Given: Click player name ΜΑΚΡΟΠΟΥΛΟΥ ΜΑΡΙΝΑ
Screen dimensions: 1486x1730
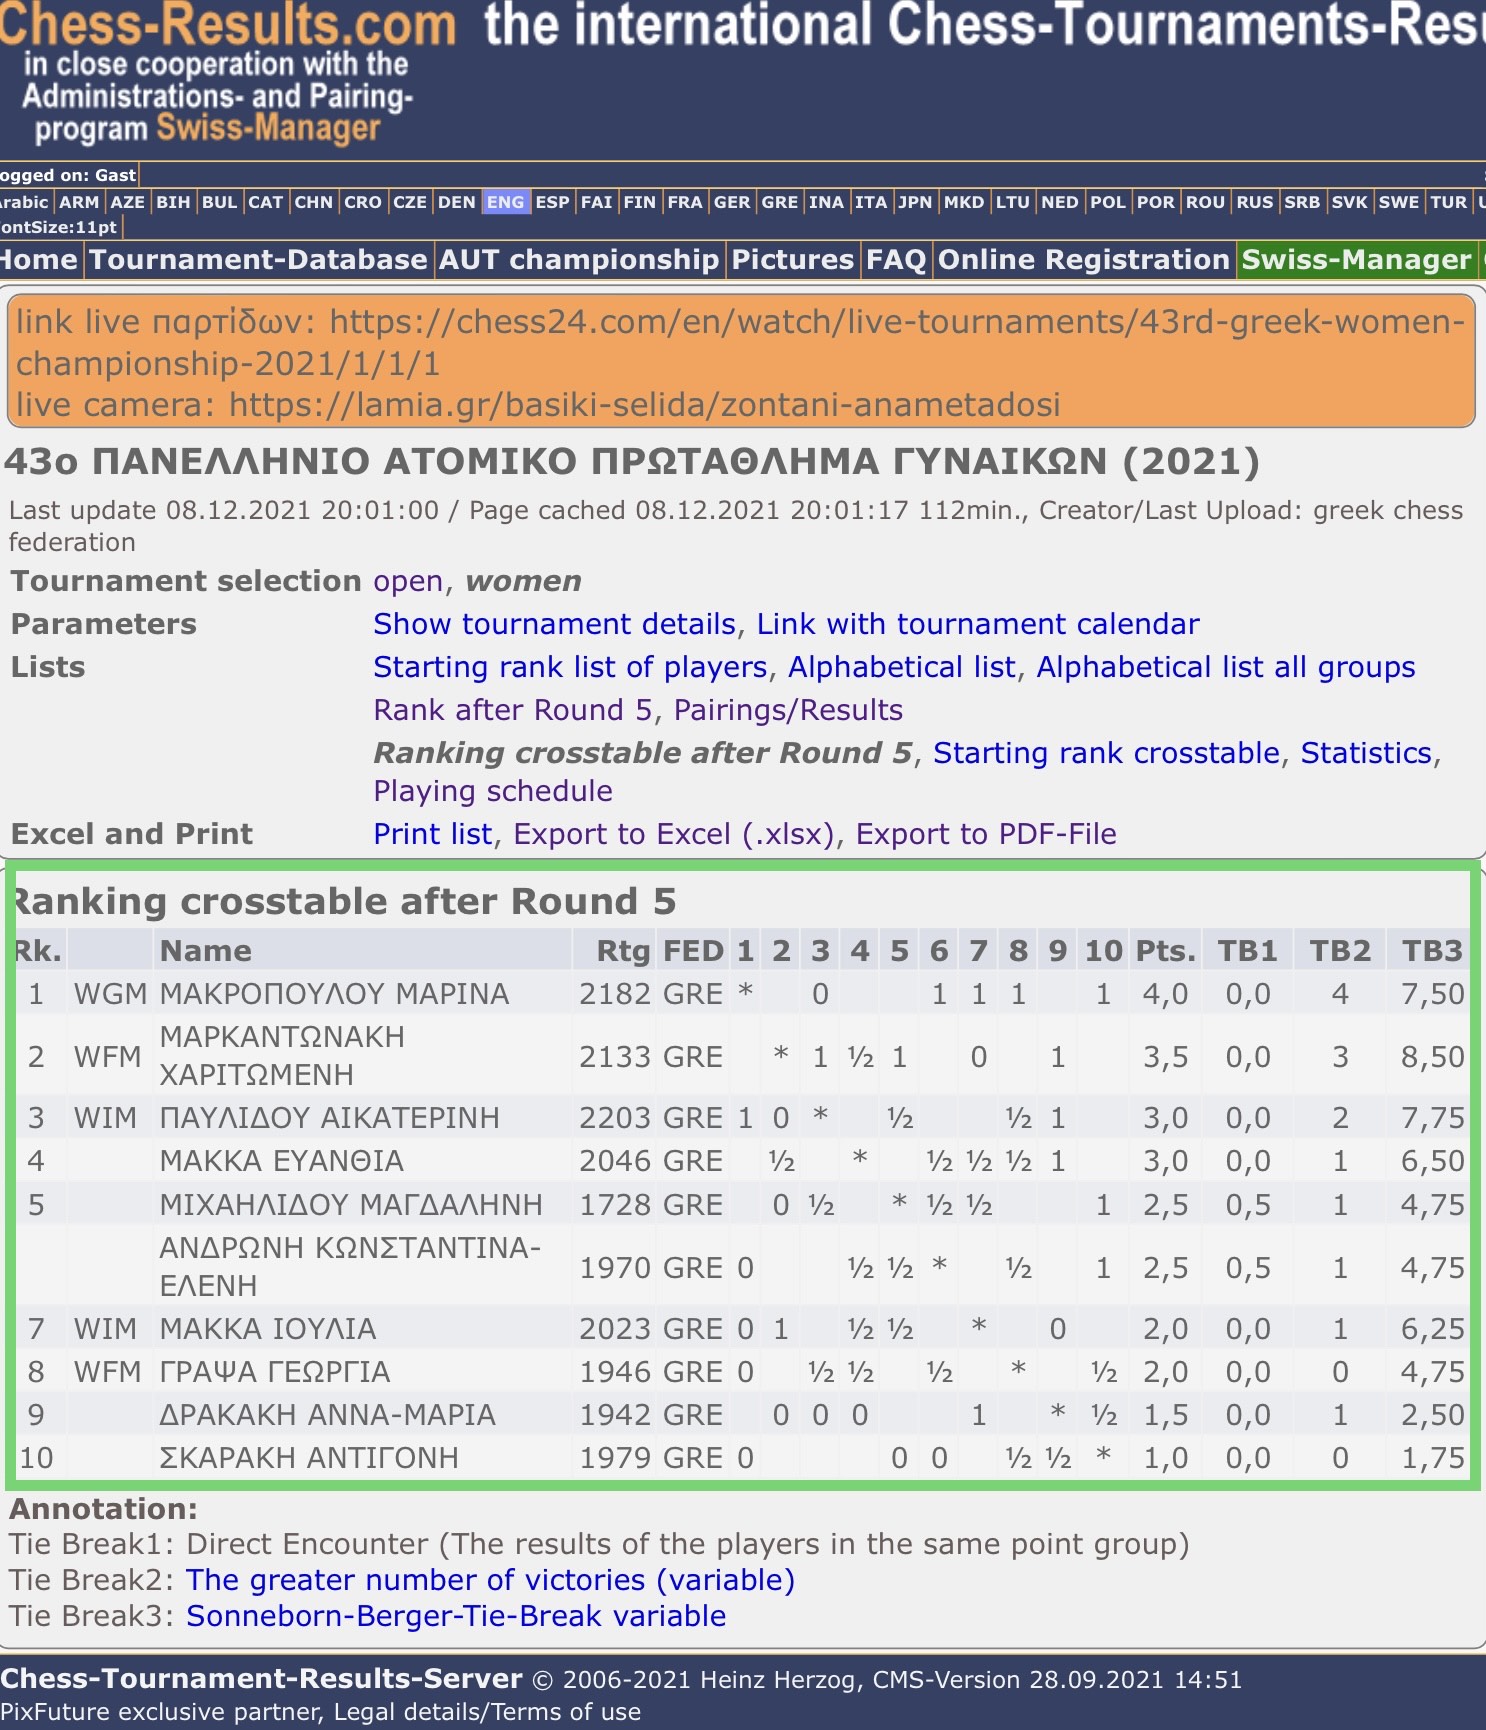Looking at the screenshot, I should click(335, 994).
